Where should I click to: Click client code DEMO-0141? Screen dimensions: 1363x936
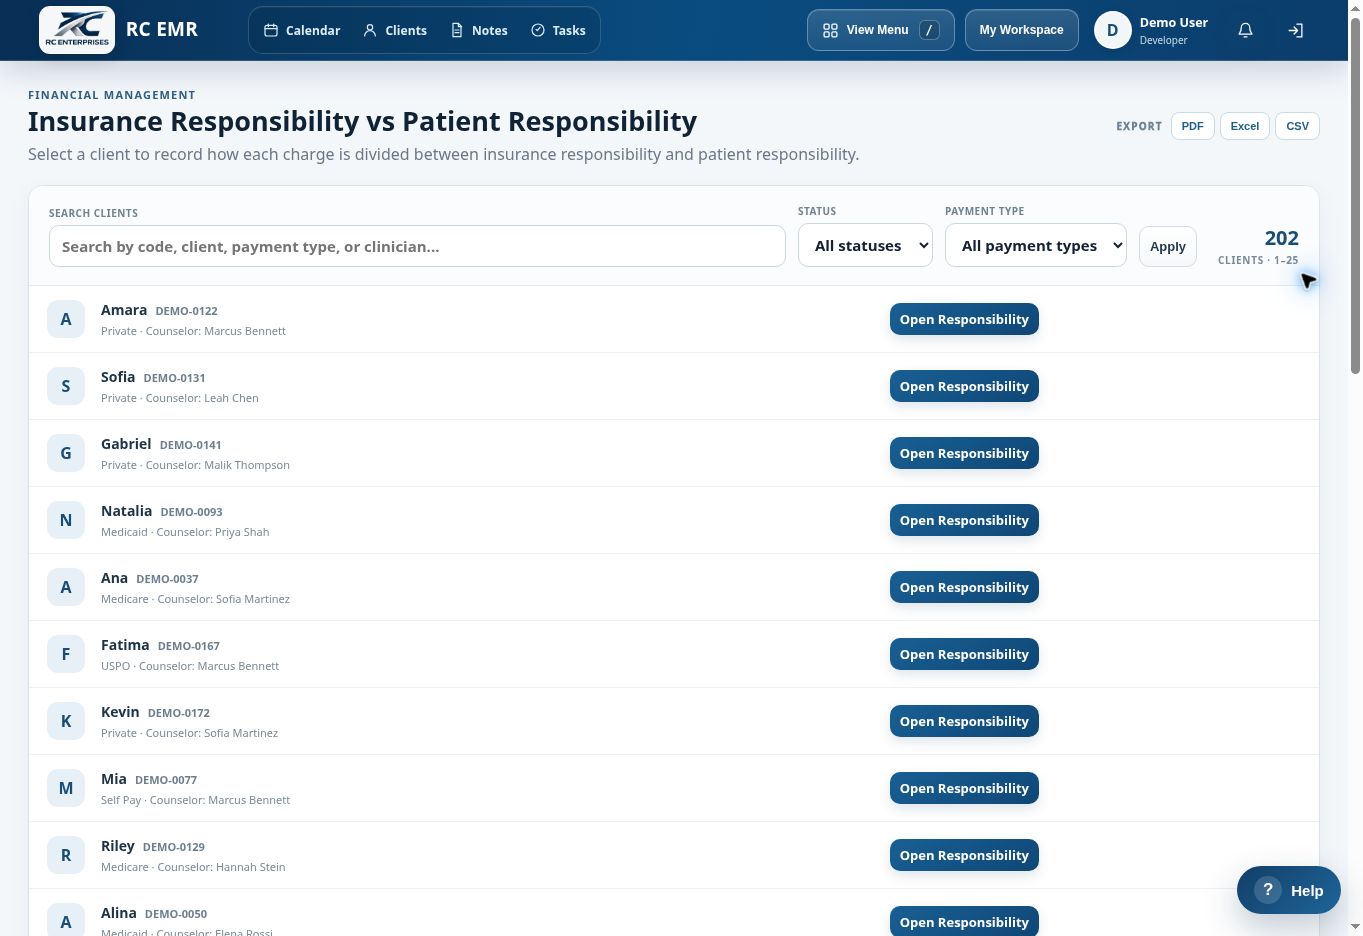click(190, 445)
